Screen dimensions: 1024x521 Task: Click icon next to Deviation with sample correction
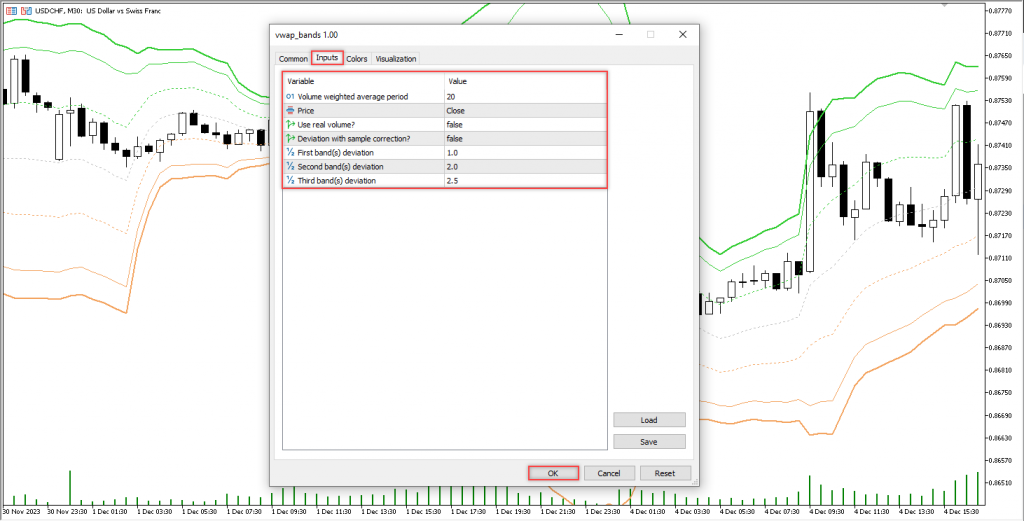click(x=290, y=138)
